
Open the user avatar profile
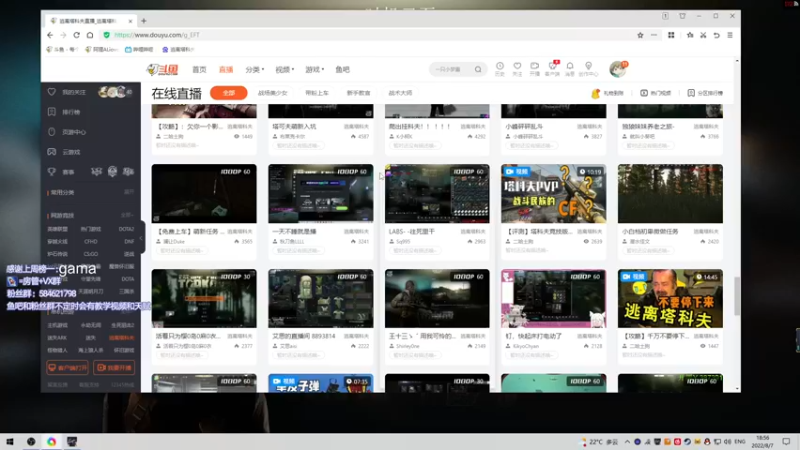(x=618, y=69)
